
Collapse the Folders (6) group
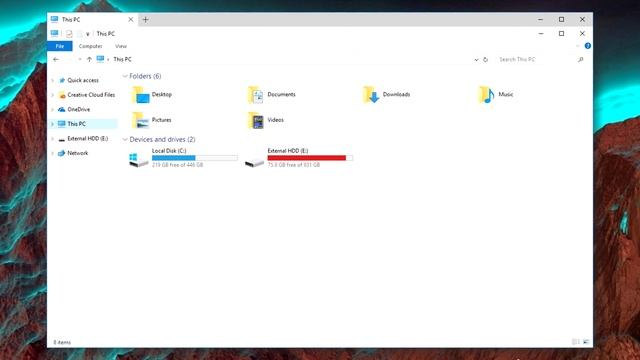(125, 76)
